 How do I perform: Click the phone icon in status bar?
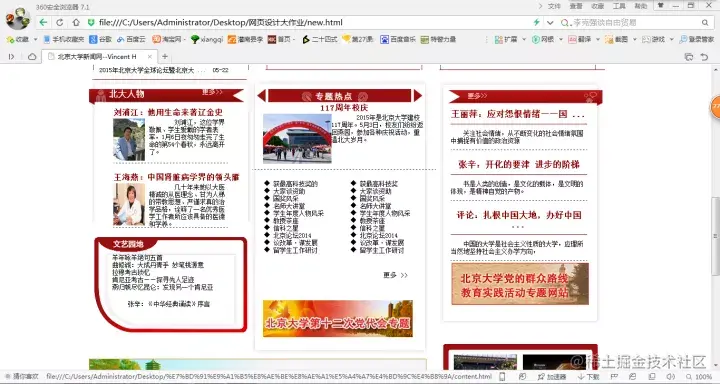click(x=502, y=377)
